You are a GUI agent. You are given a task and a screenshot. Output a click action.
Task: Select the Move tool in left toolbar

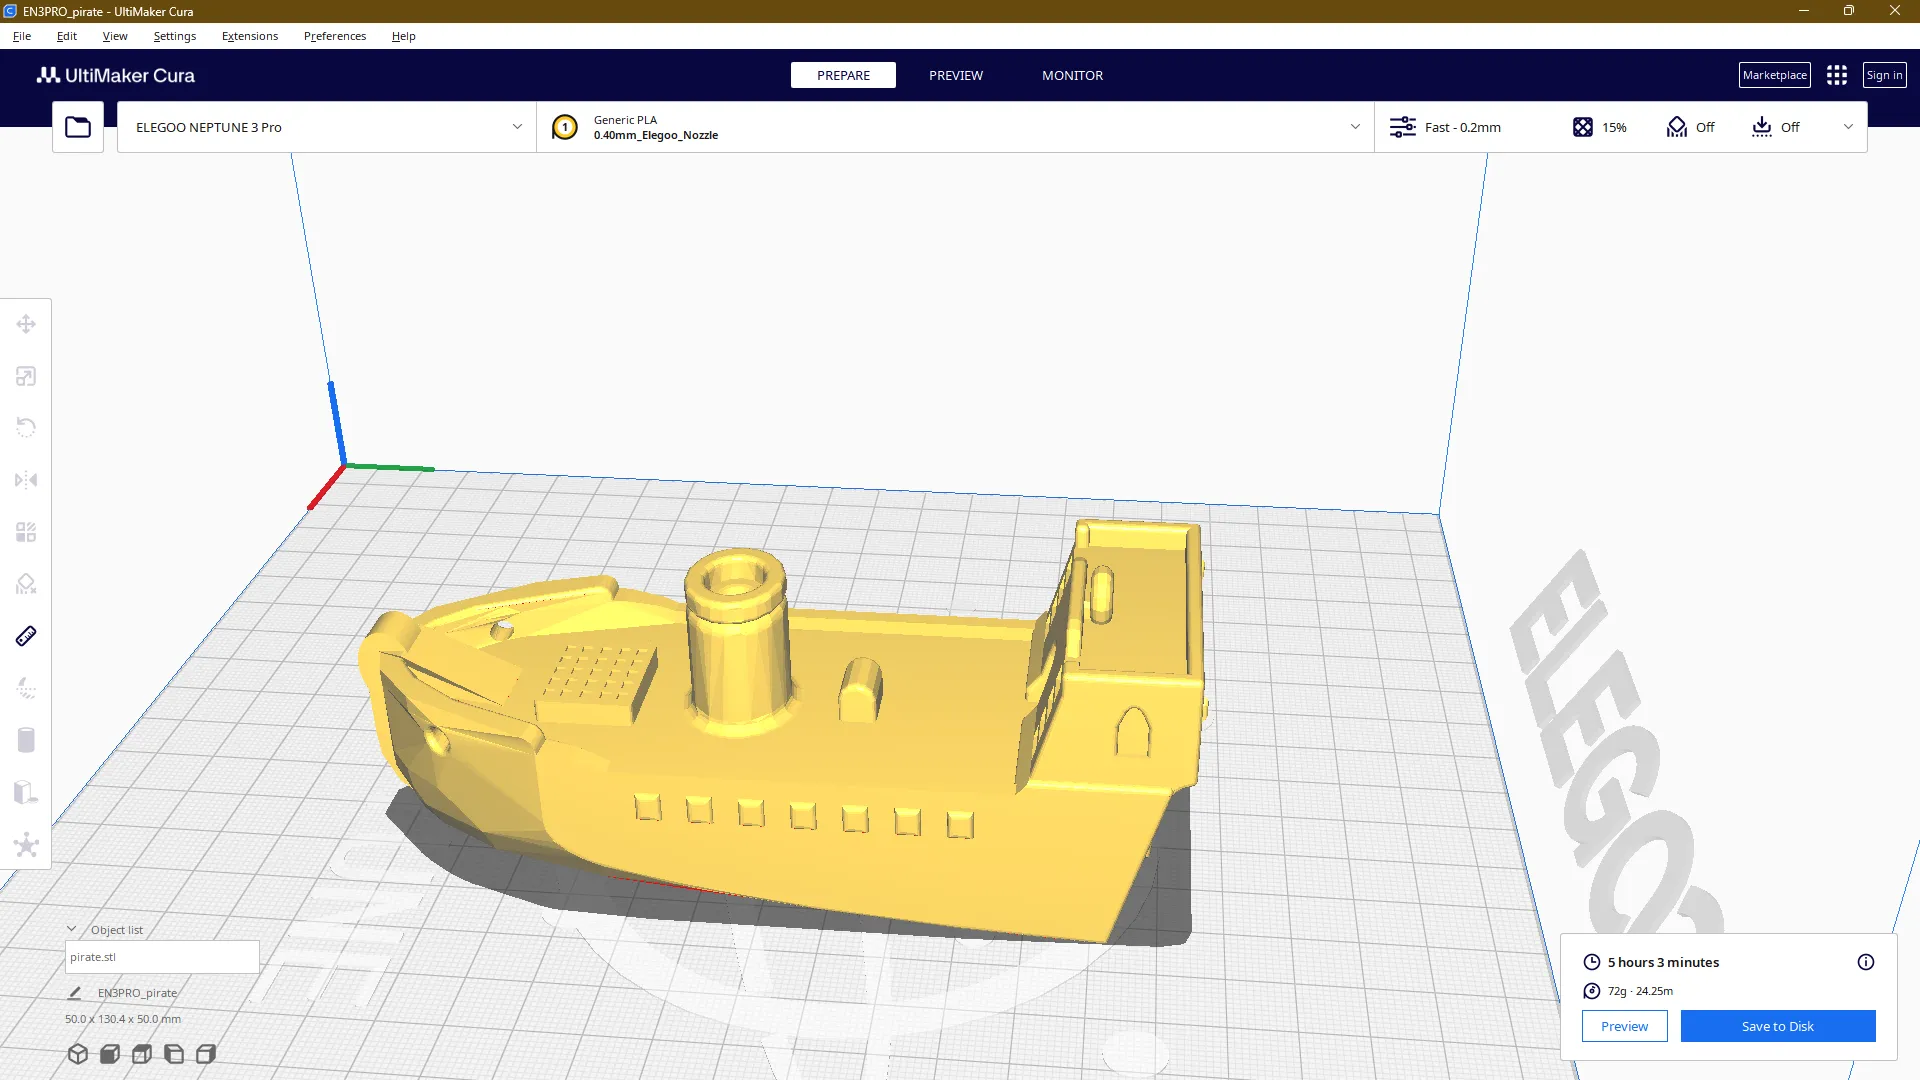click(26, 324)
